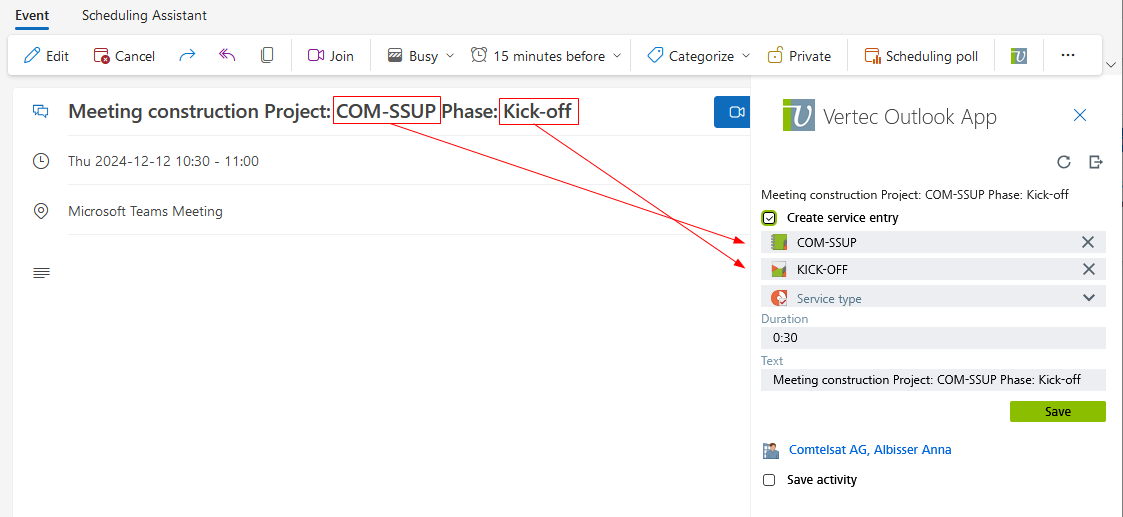Open the 15 minutes before reminder dropdown
1123x517 pixels.
tap(547, 56)
